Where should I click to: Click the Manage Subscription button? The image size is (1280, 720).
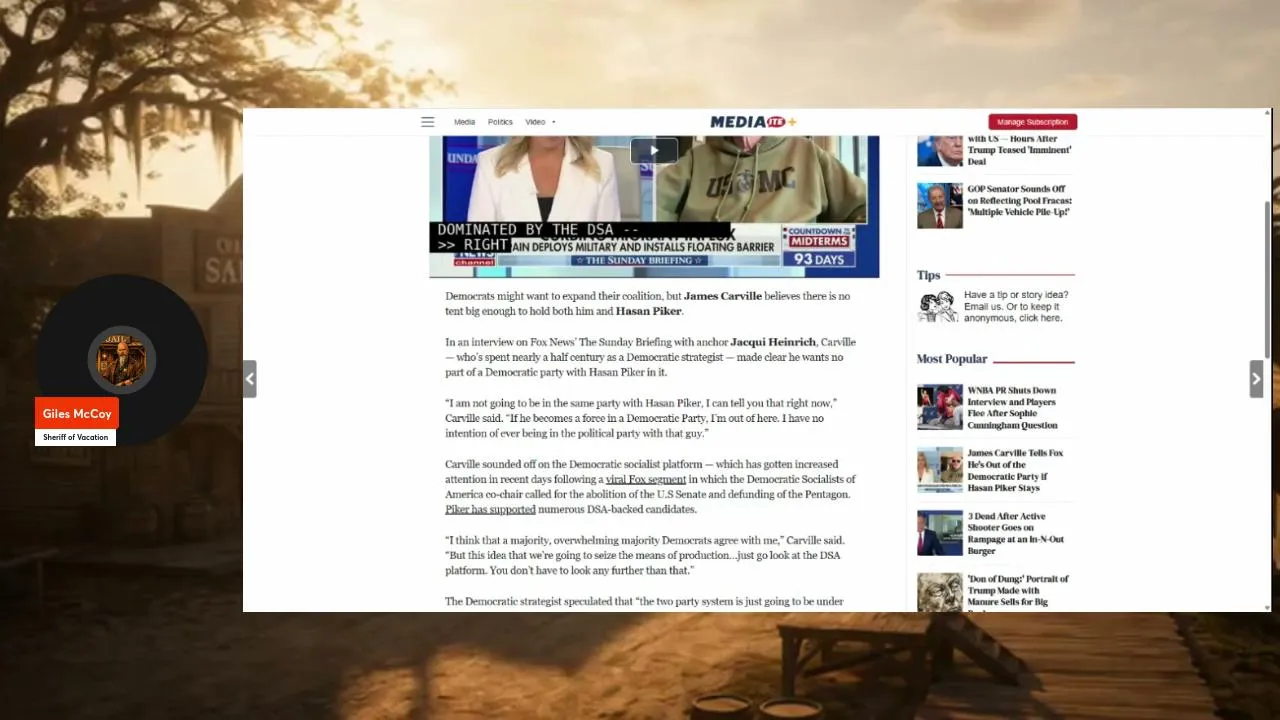click(1032, 122)
